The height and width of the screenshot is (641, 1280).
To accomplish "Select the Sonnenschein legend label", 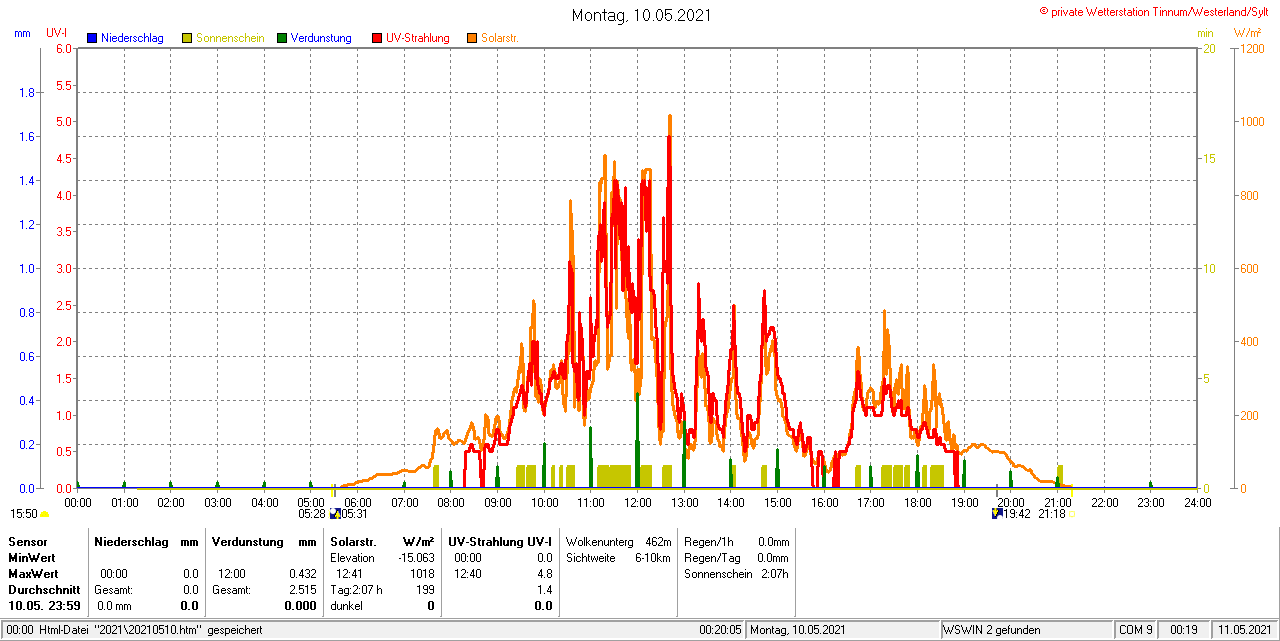I will click(230, 38).
